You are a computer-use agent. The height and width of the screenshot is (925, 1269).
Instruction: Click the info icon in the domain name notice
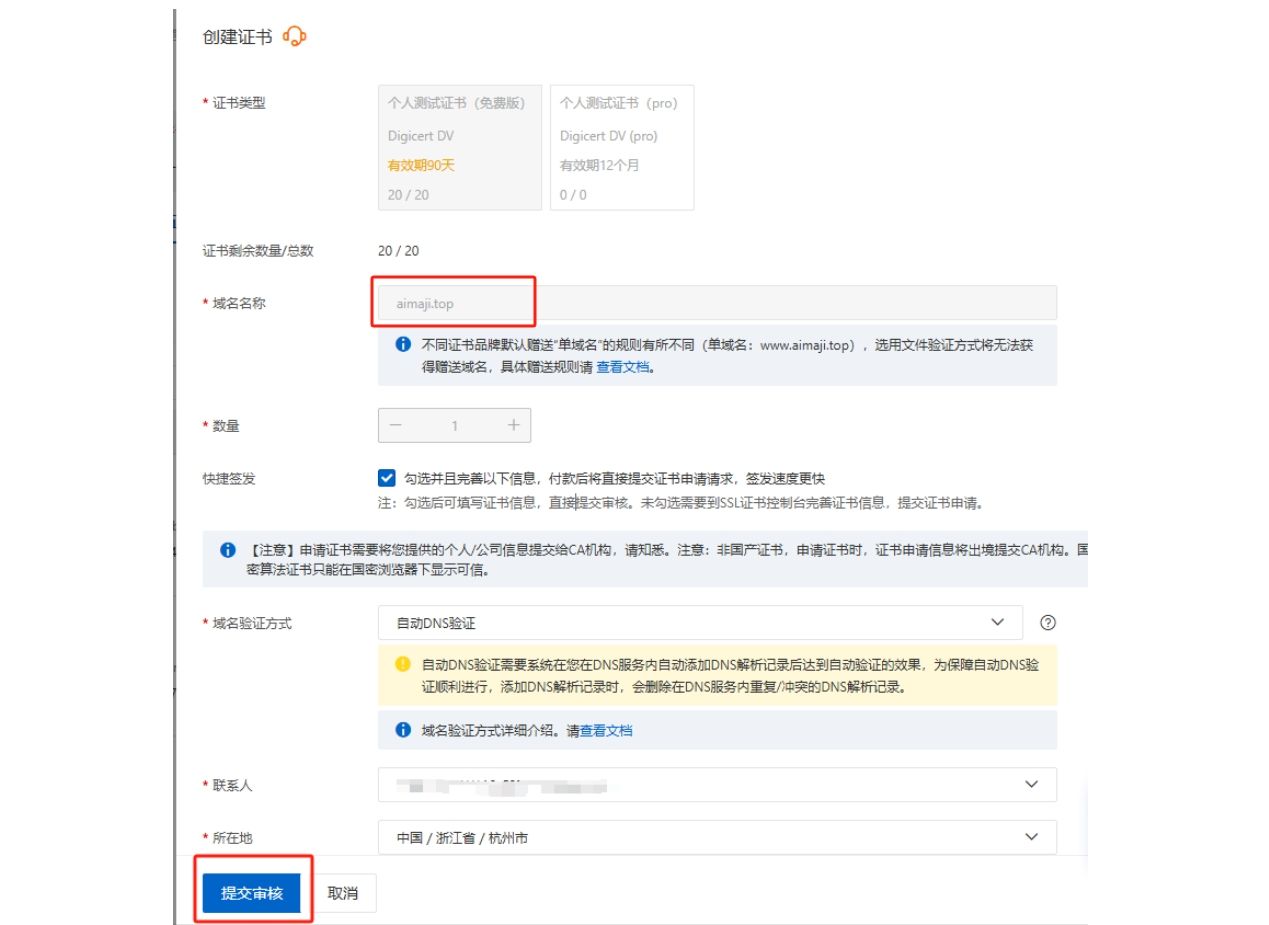click(403, 344)
